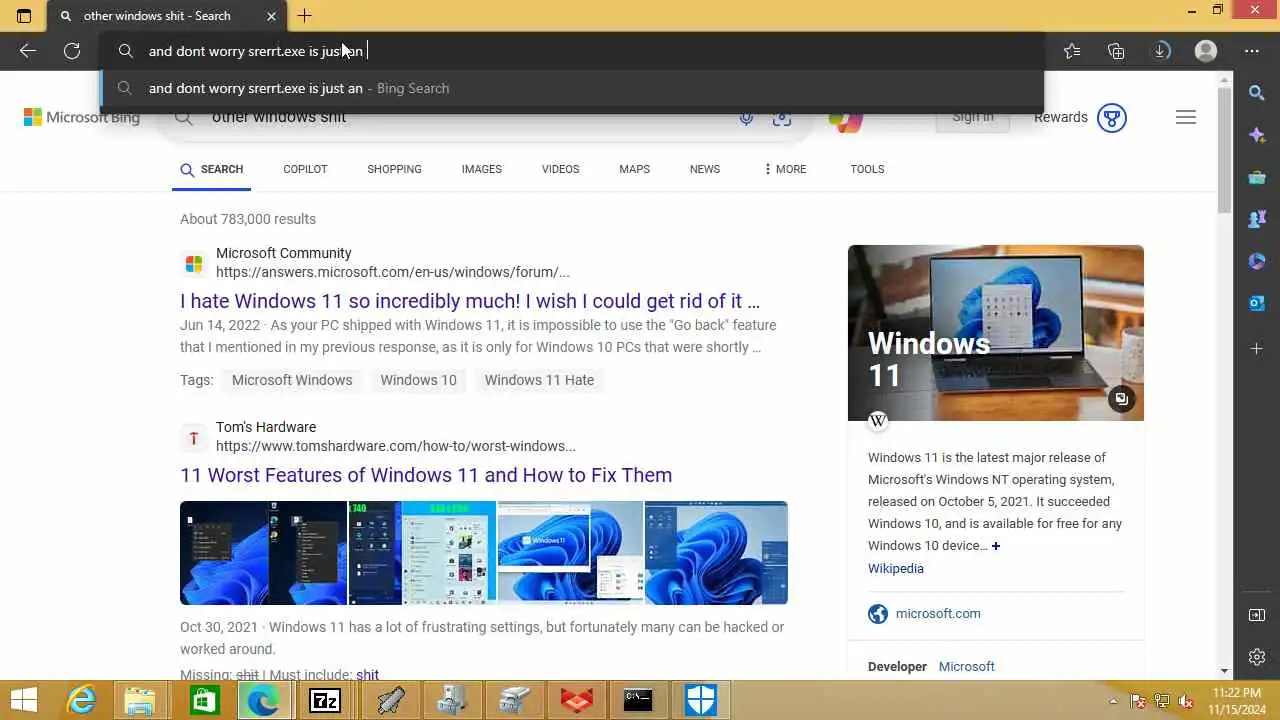The width and height of the screenshot is (1280, 720).
Task: Click the Microsoft Windows tag
Action: click(292, 380)
